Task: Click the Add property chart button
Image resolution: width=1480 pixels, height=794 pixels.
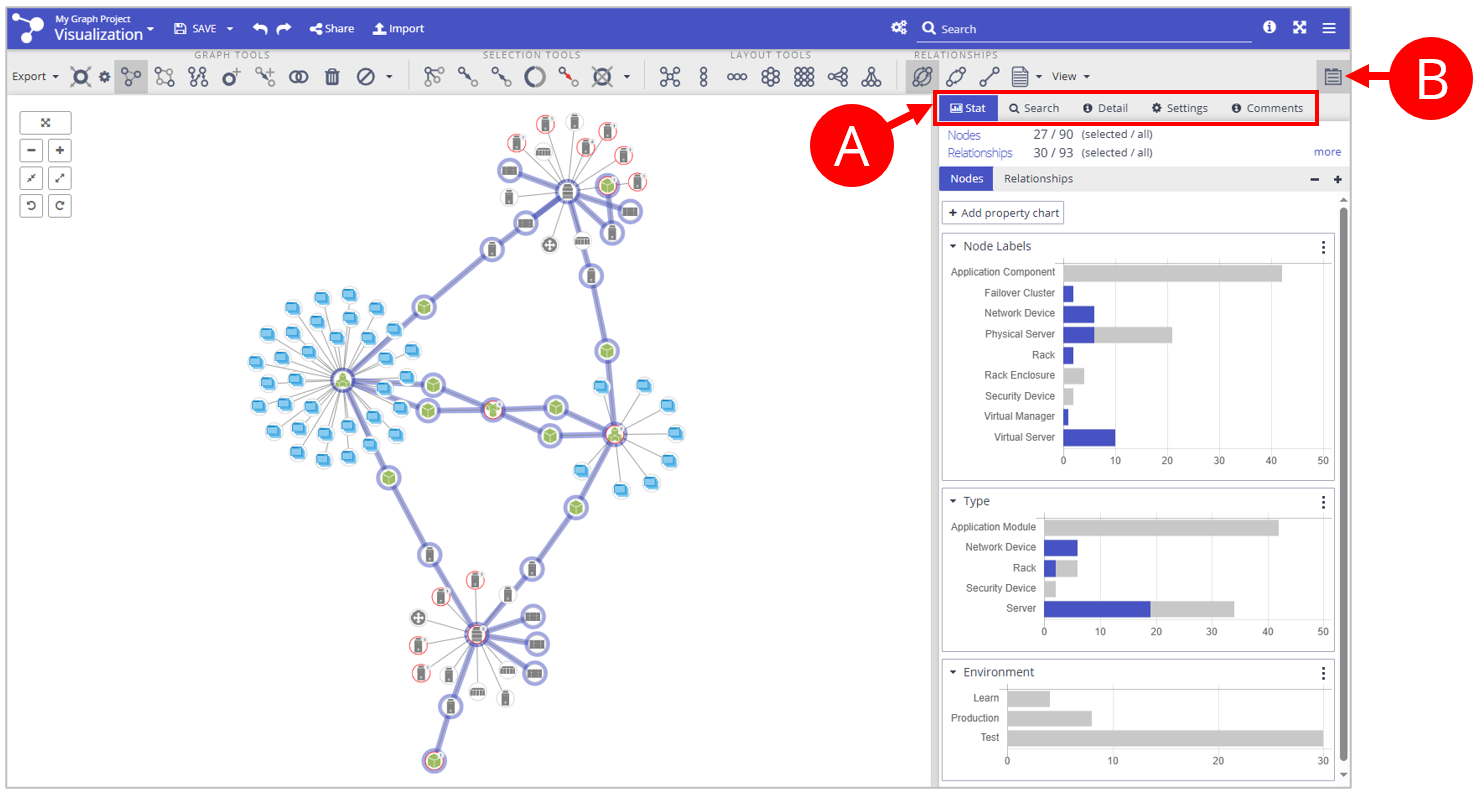Action: pos(1002,213)
